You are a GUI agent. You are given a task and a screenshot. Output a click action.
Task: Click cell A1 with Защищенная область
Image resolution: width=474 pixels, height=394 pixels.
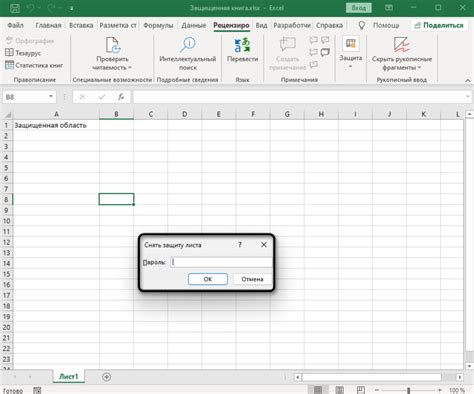click(x=56, y=125)
